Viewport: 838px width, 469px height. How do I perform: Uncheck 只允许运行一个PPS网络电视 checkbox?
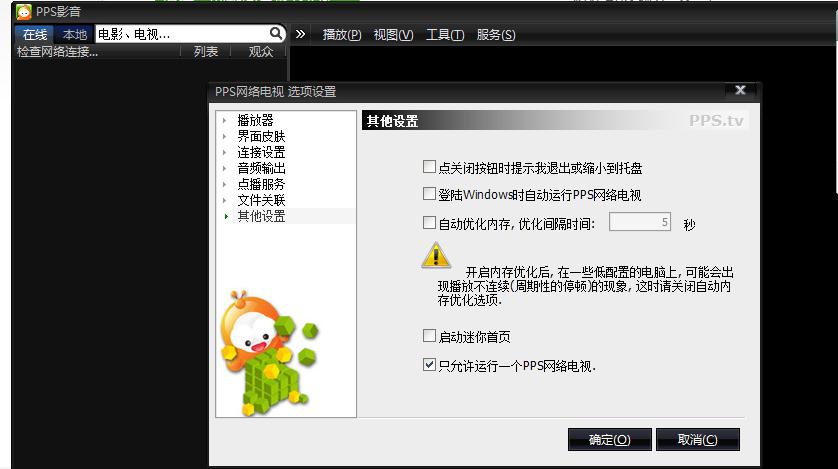pos(429,365)
